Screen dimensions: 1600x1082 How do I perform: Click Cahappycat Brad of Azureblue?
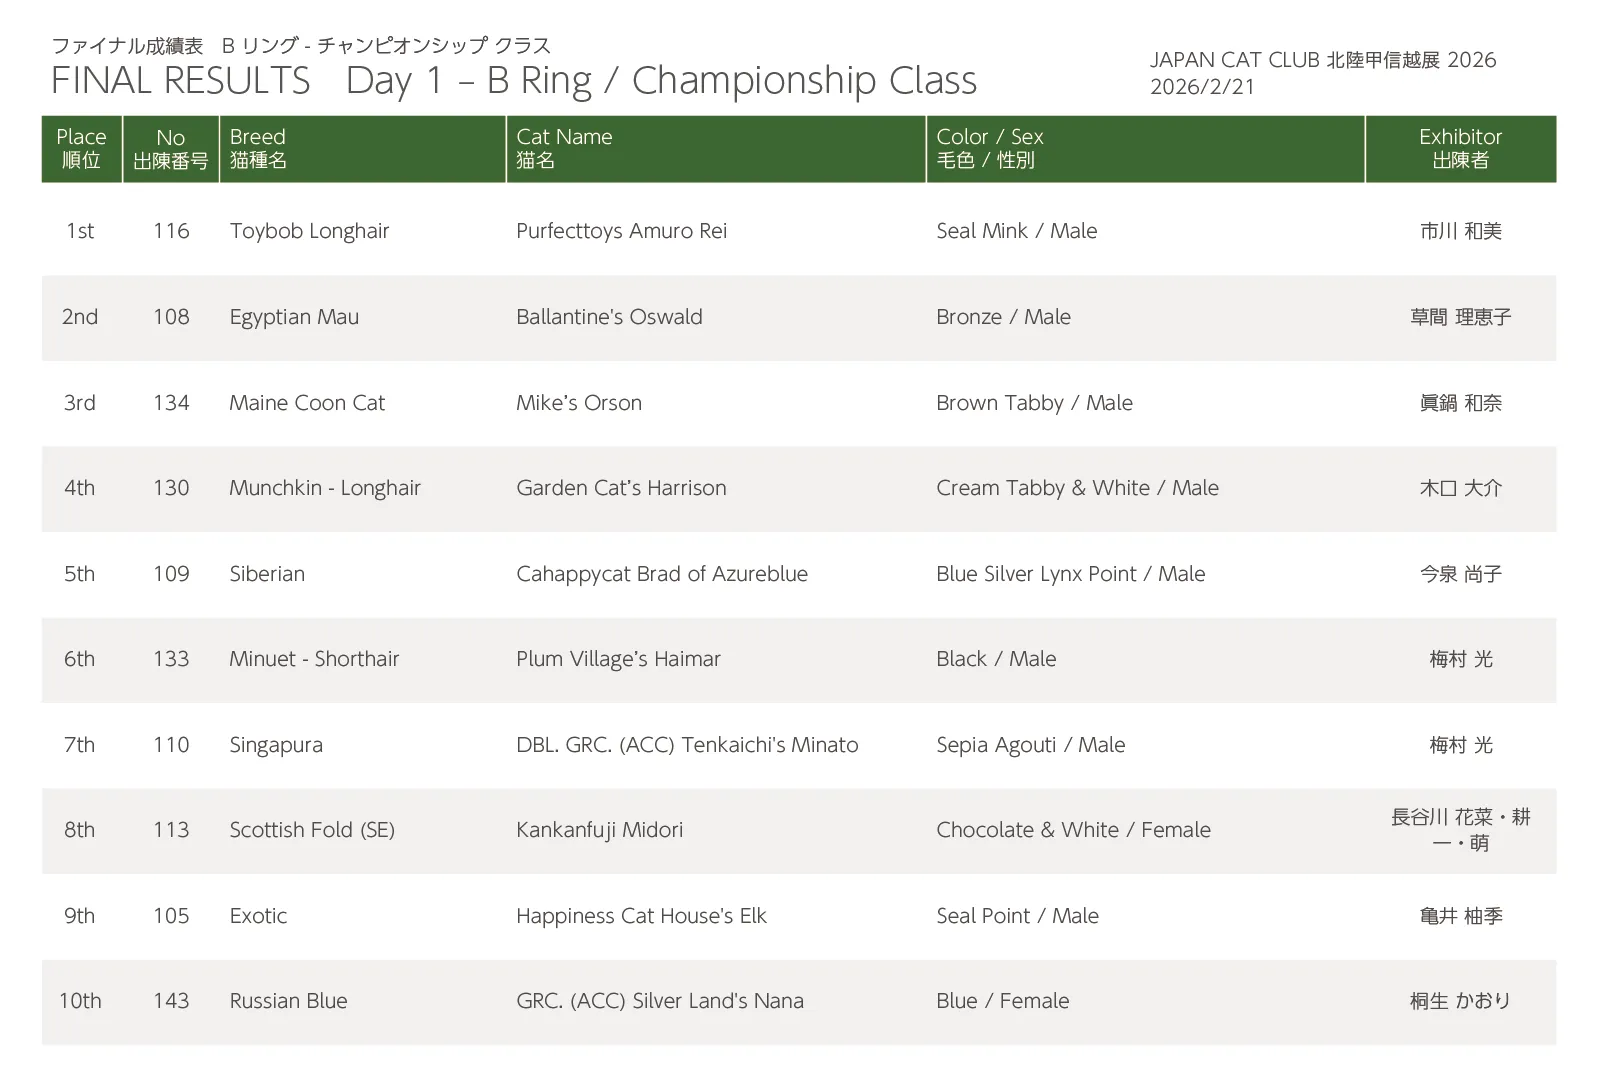coord(661,574)
